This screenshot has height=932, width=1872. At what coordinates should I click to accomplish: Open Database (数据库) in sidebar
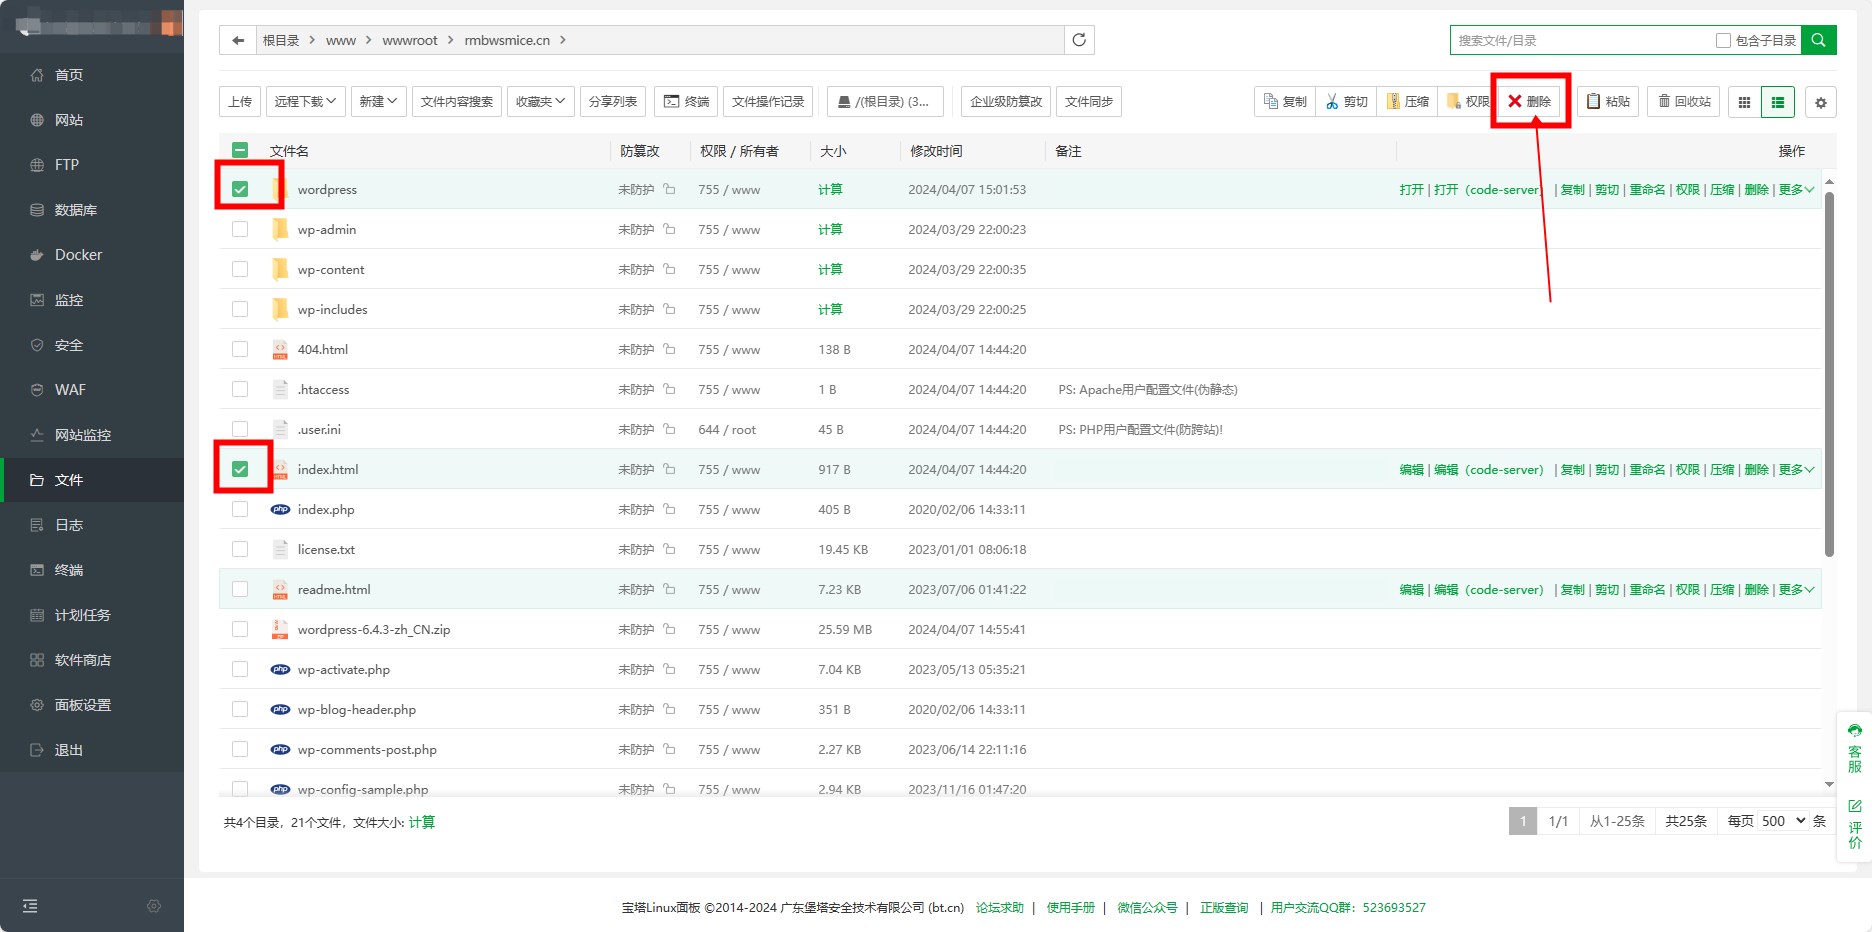[92, 210]
